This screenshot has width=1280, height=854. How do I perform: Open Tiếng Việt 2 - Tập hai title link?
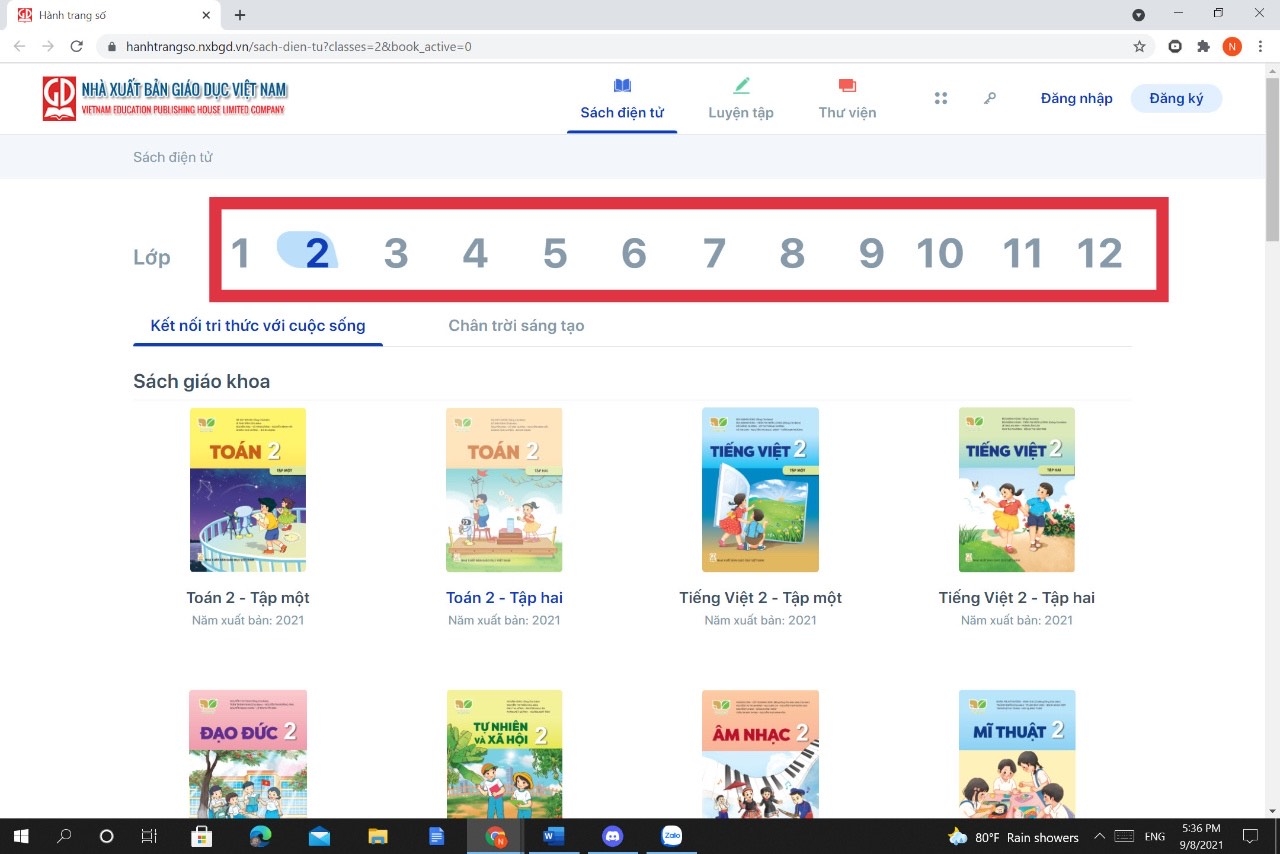click(x=1017, y=598)
